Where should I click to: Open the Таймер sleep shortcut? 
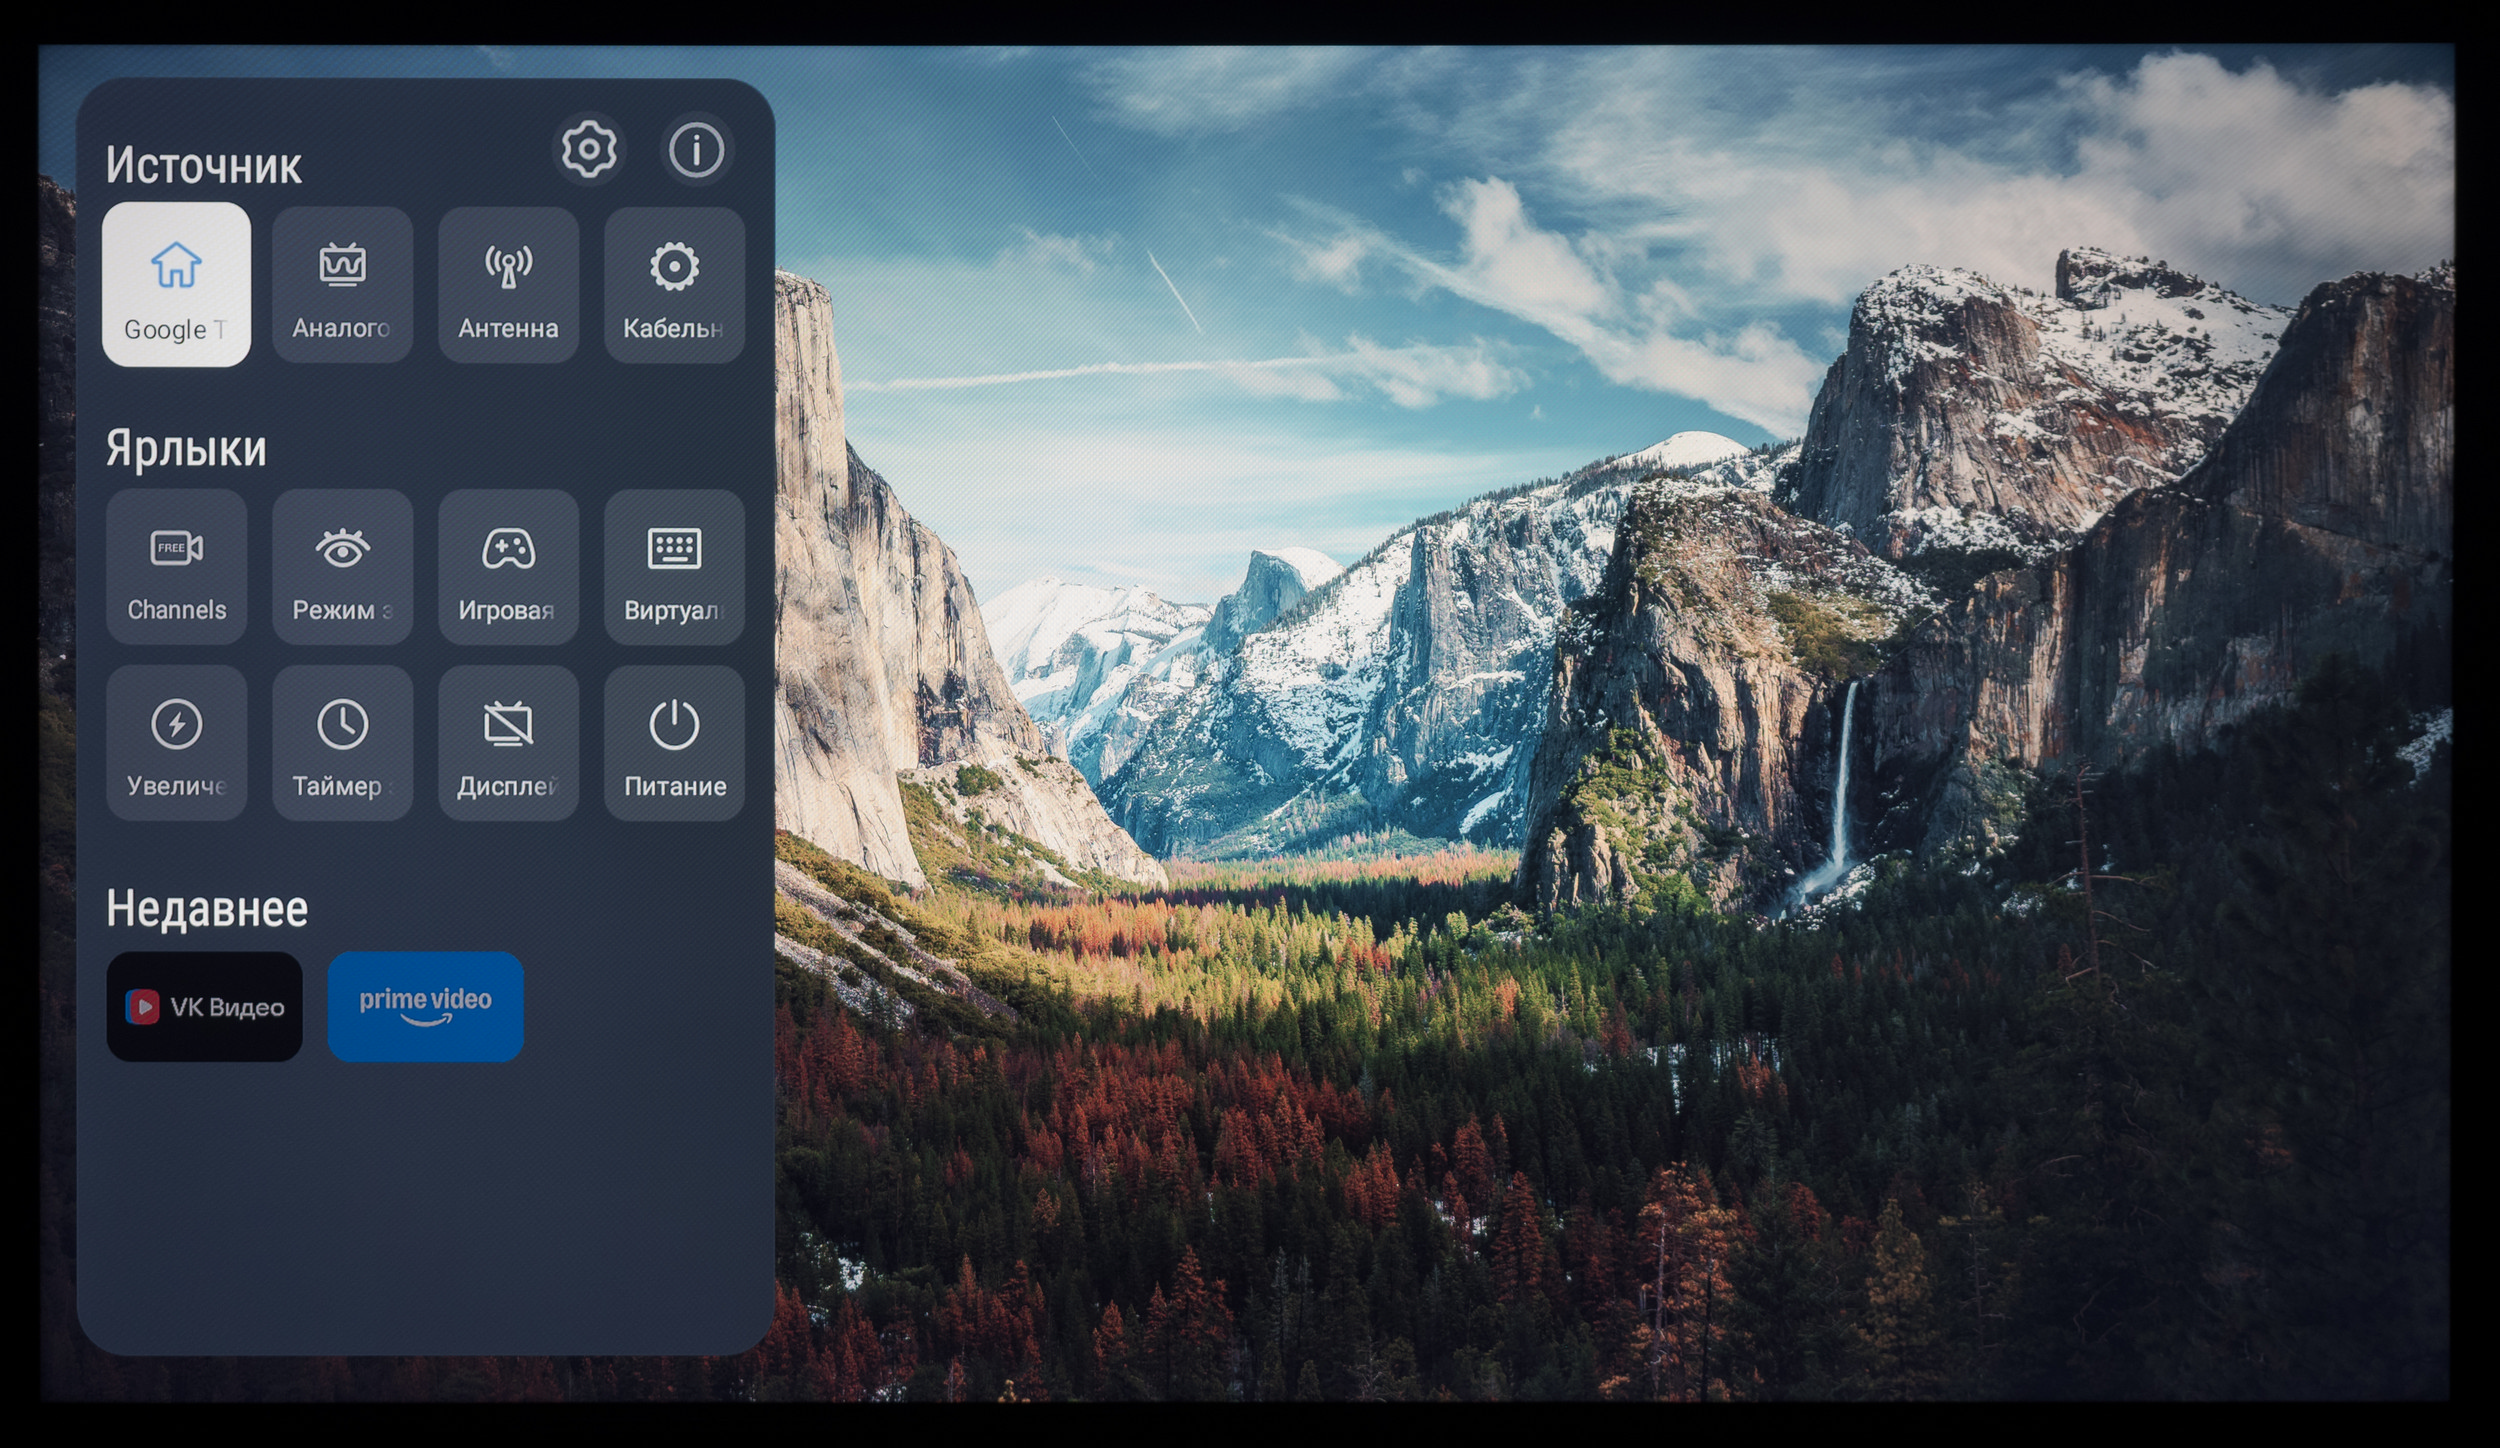tap(342, 743)
